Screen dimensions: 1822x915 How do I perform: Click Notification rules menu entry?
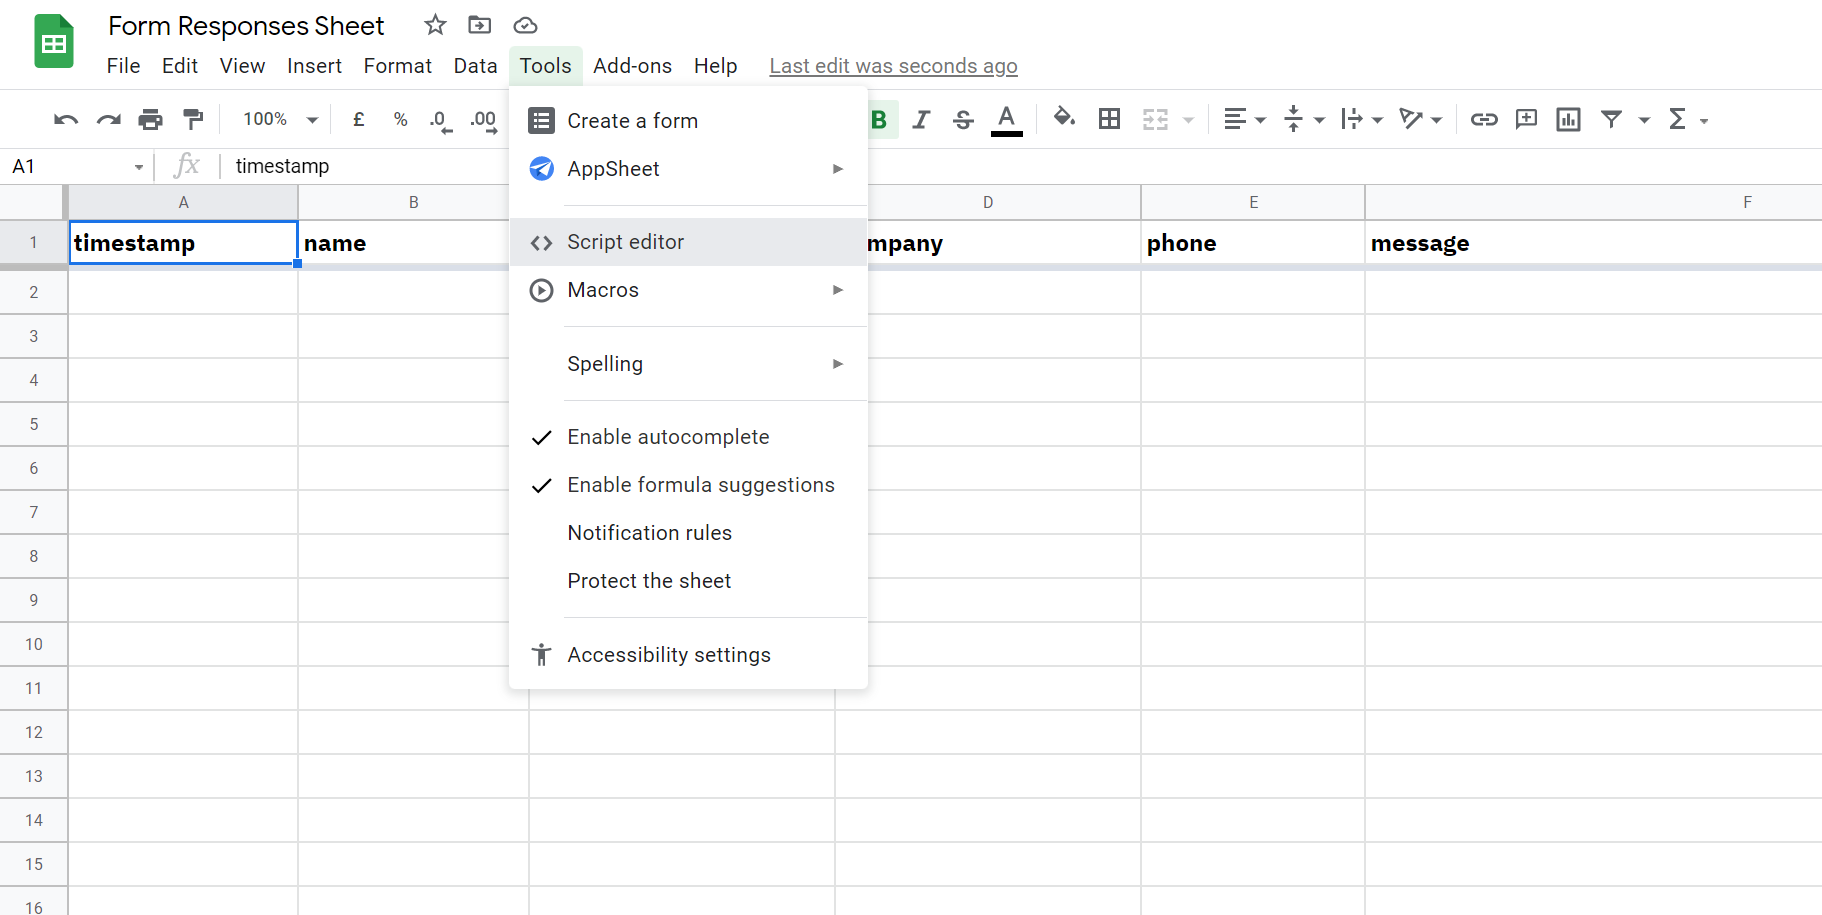click(649, 532)
